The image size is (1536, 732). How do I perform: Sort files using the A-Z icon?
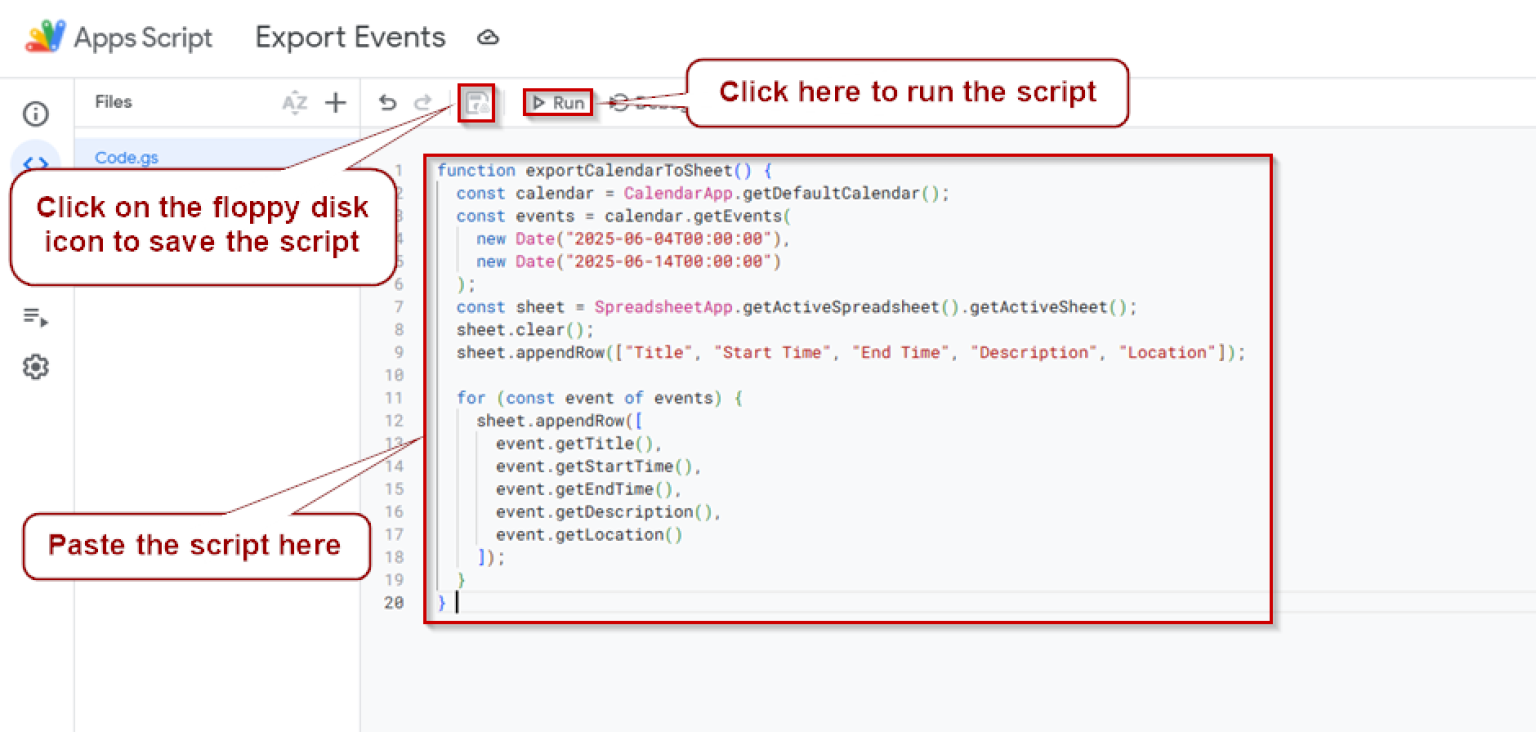point(295,101)
